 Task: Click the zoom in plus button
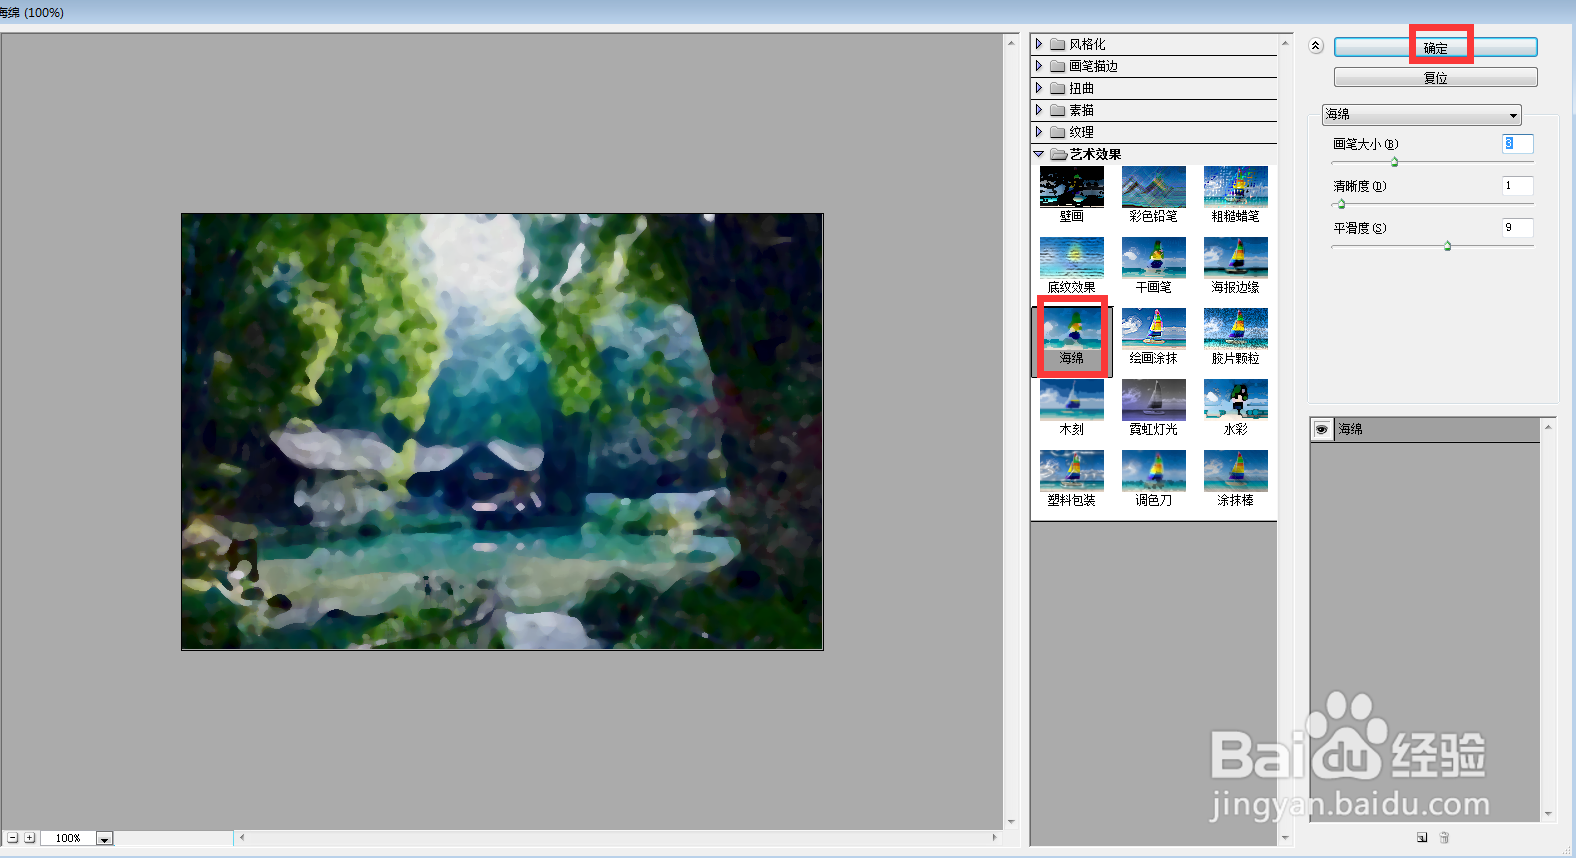pos(30,838)
